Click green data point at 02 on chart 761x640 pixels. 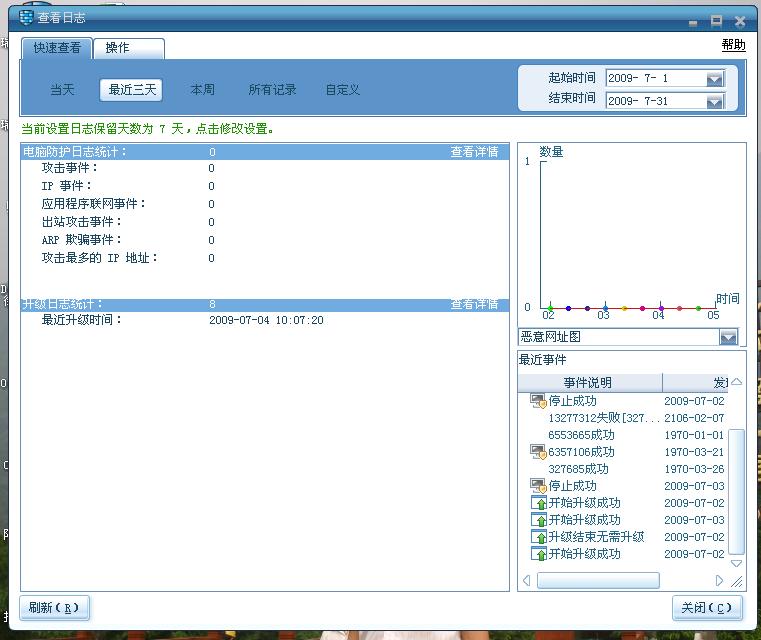tap(550, 308)
